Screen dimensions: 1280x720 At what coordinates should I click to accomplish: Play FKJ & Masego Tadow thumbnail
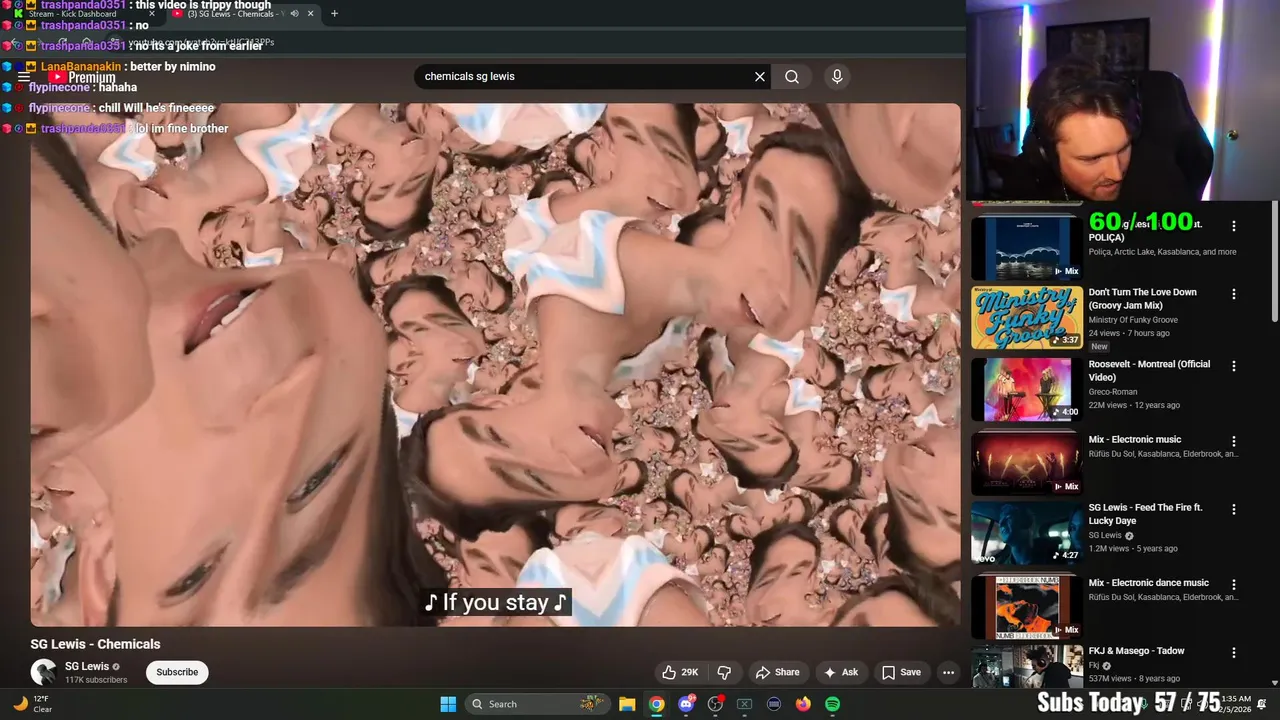(x=1027, y=667)
